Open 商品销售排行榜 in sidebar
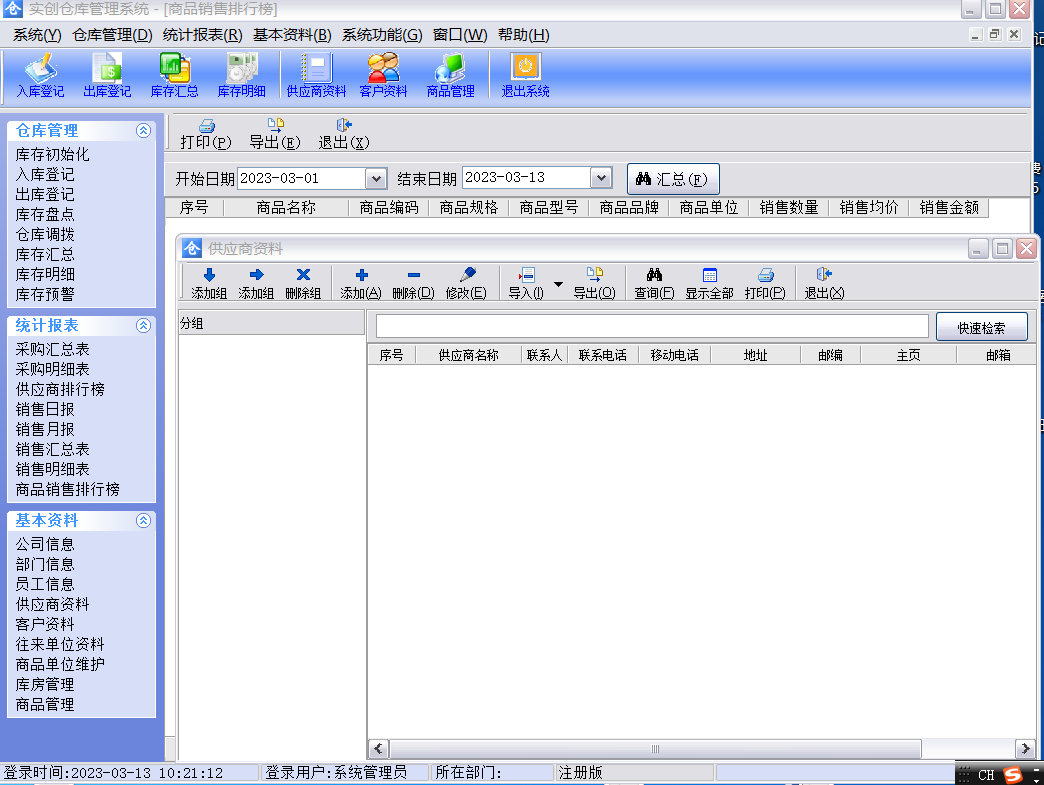Image resolution: width=1044 pixels, height=785 pixels. coord(67,489)
